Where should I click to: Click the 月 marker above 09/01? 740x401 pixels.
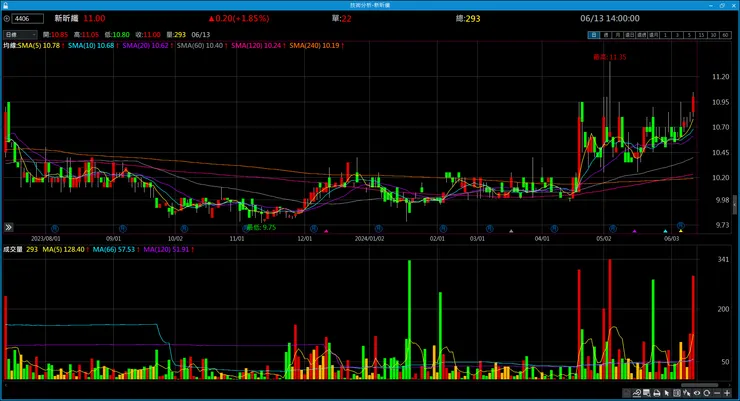pos(122,228)
